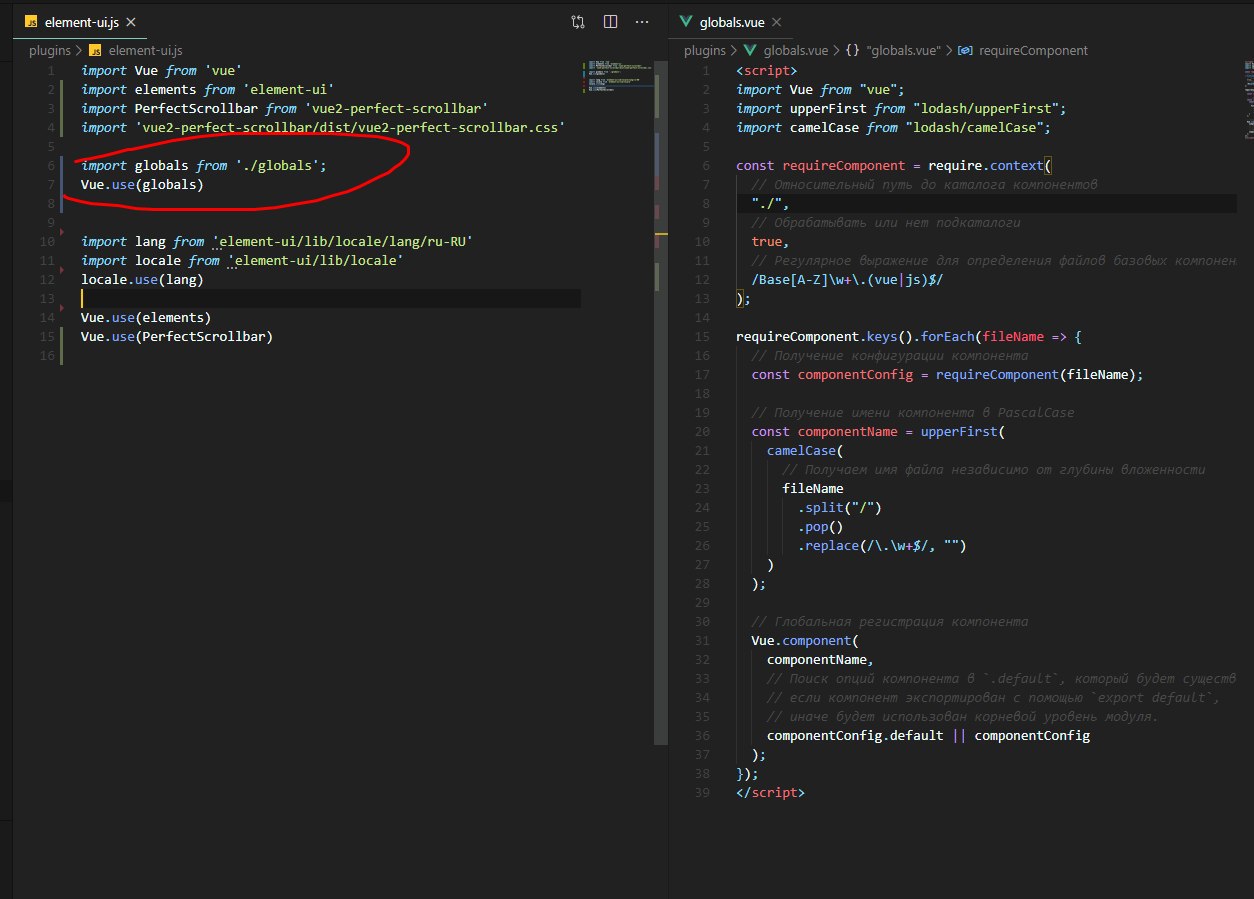Screen dimensions: 1254x899
Task: Place cursor on empty line 13 in element-ui.js
Action: click(x=330, y=298)
